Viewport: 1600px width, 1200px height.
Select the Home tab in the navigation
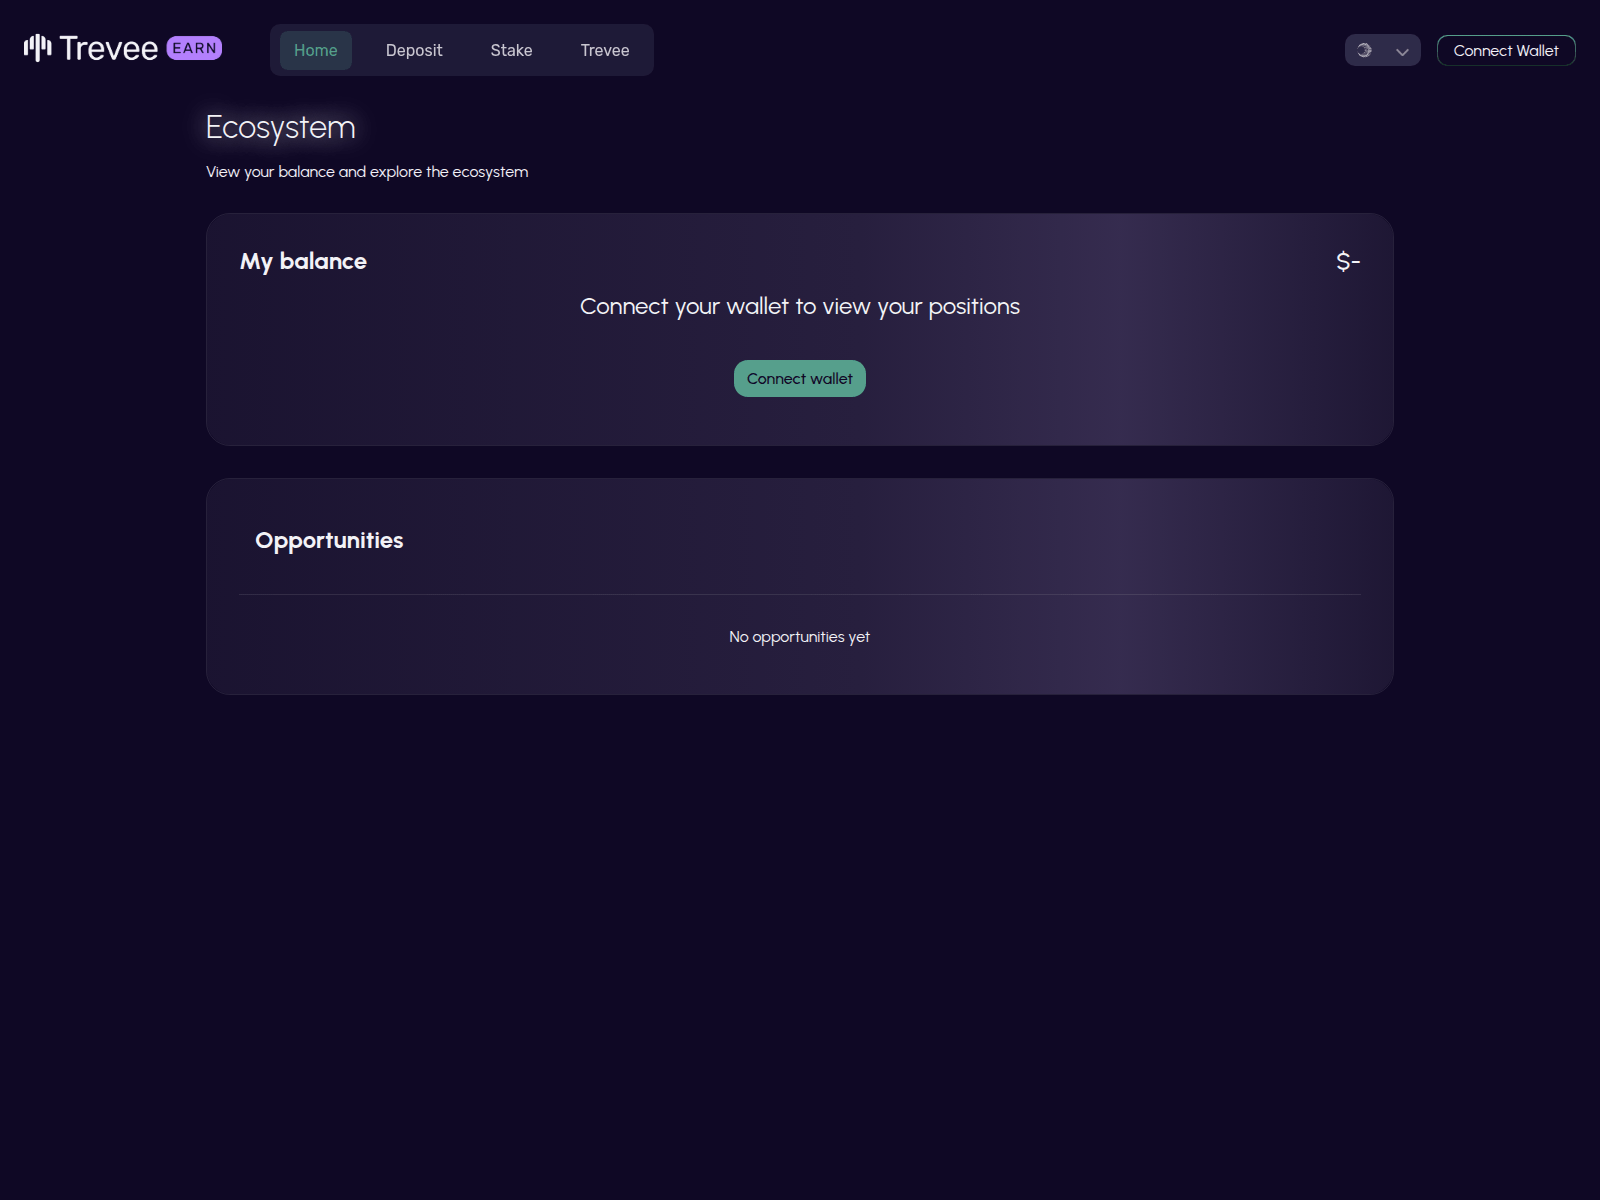tap(315, 50)
